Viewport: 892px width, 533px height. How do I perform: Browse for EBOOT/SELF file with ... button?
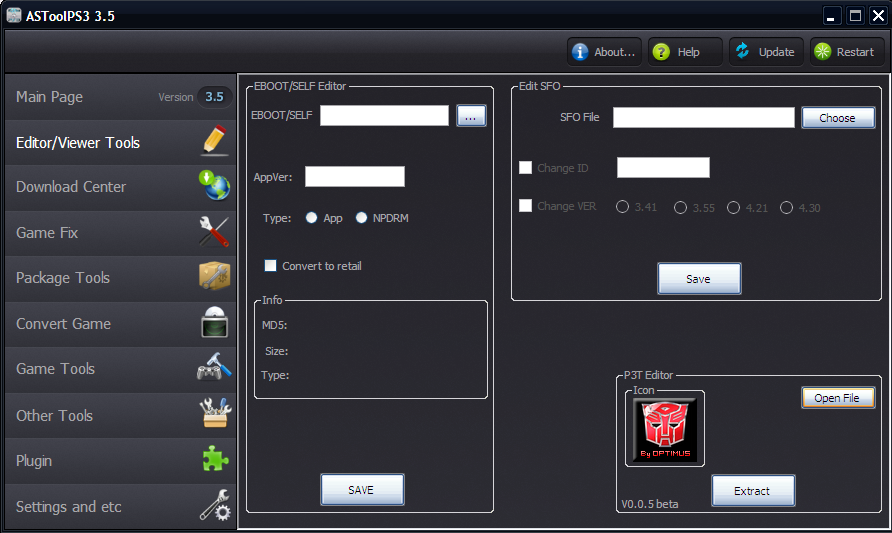471,116
